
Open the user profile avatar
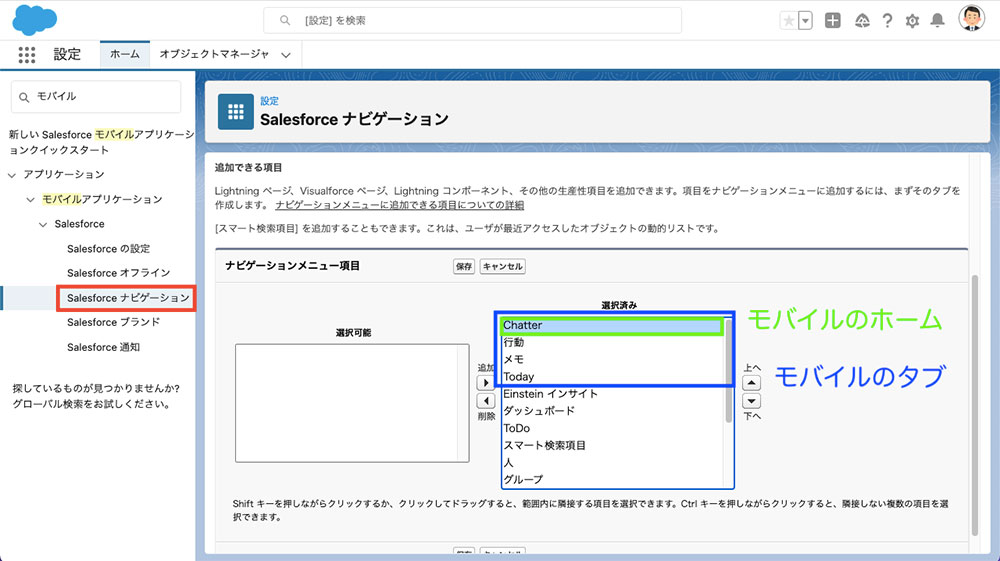tap(971, 18)
